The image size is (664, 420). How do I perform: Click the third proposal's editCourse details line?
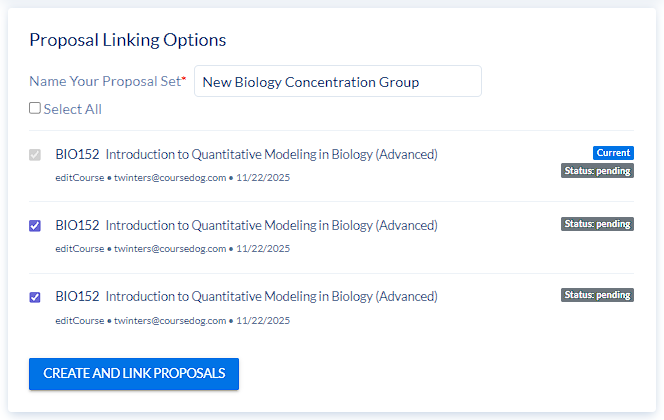tap(173, 321)
